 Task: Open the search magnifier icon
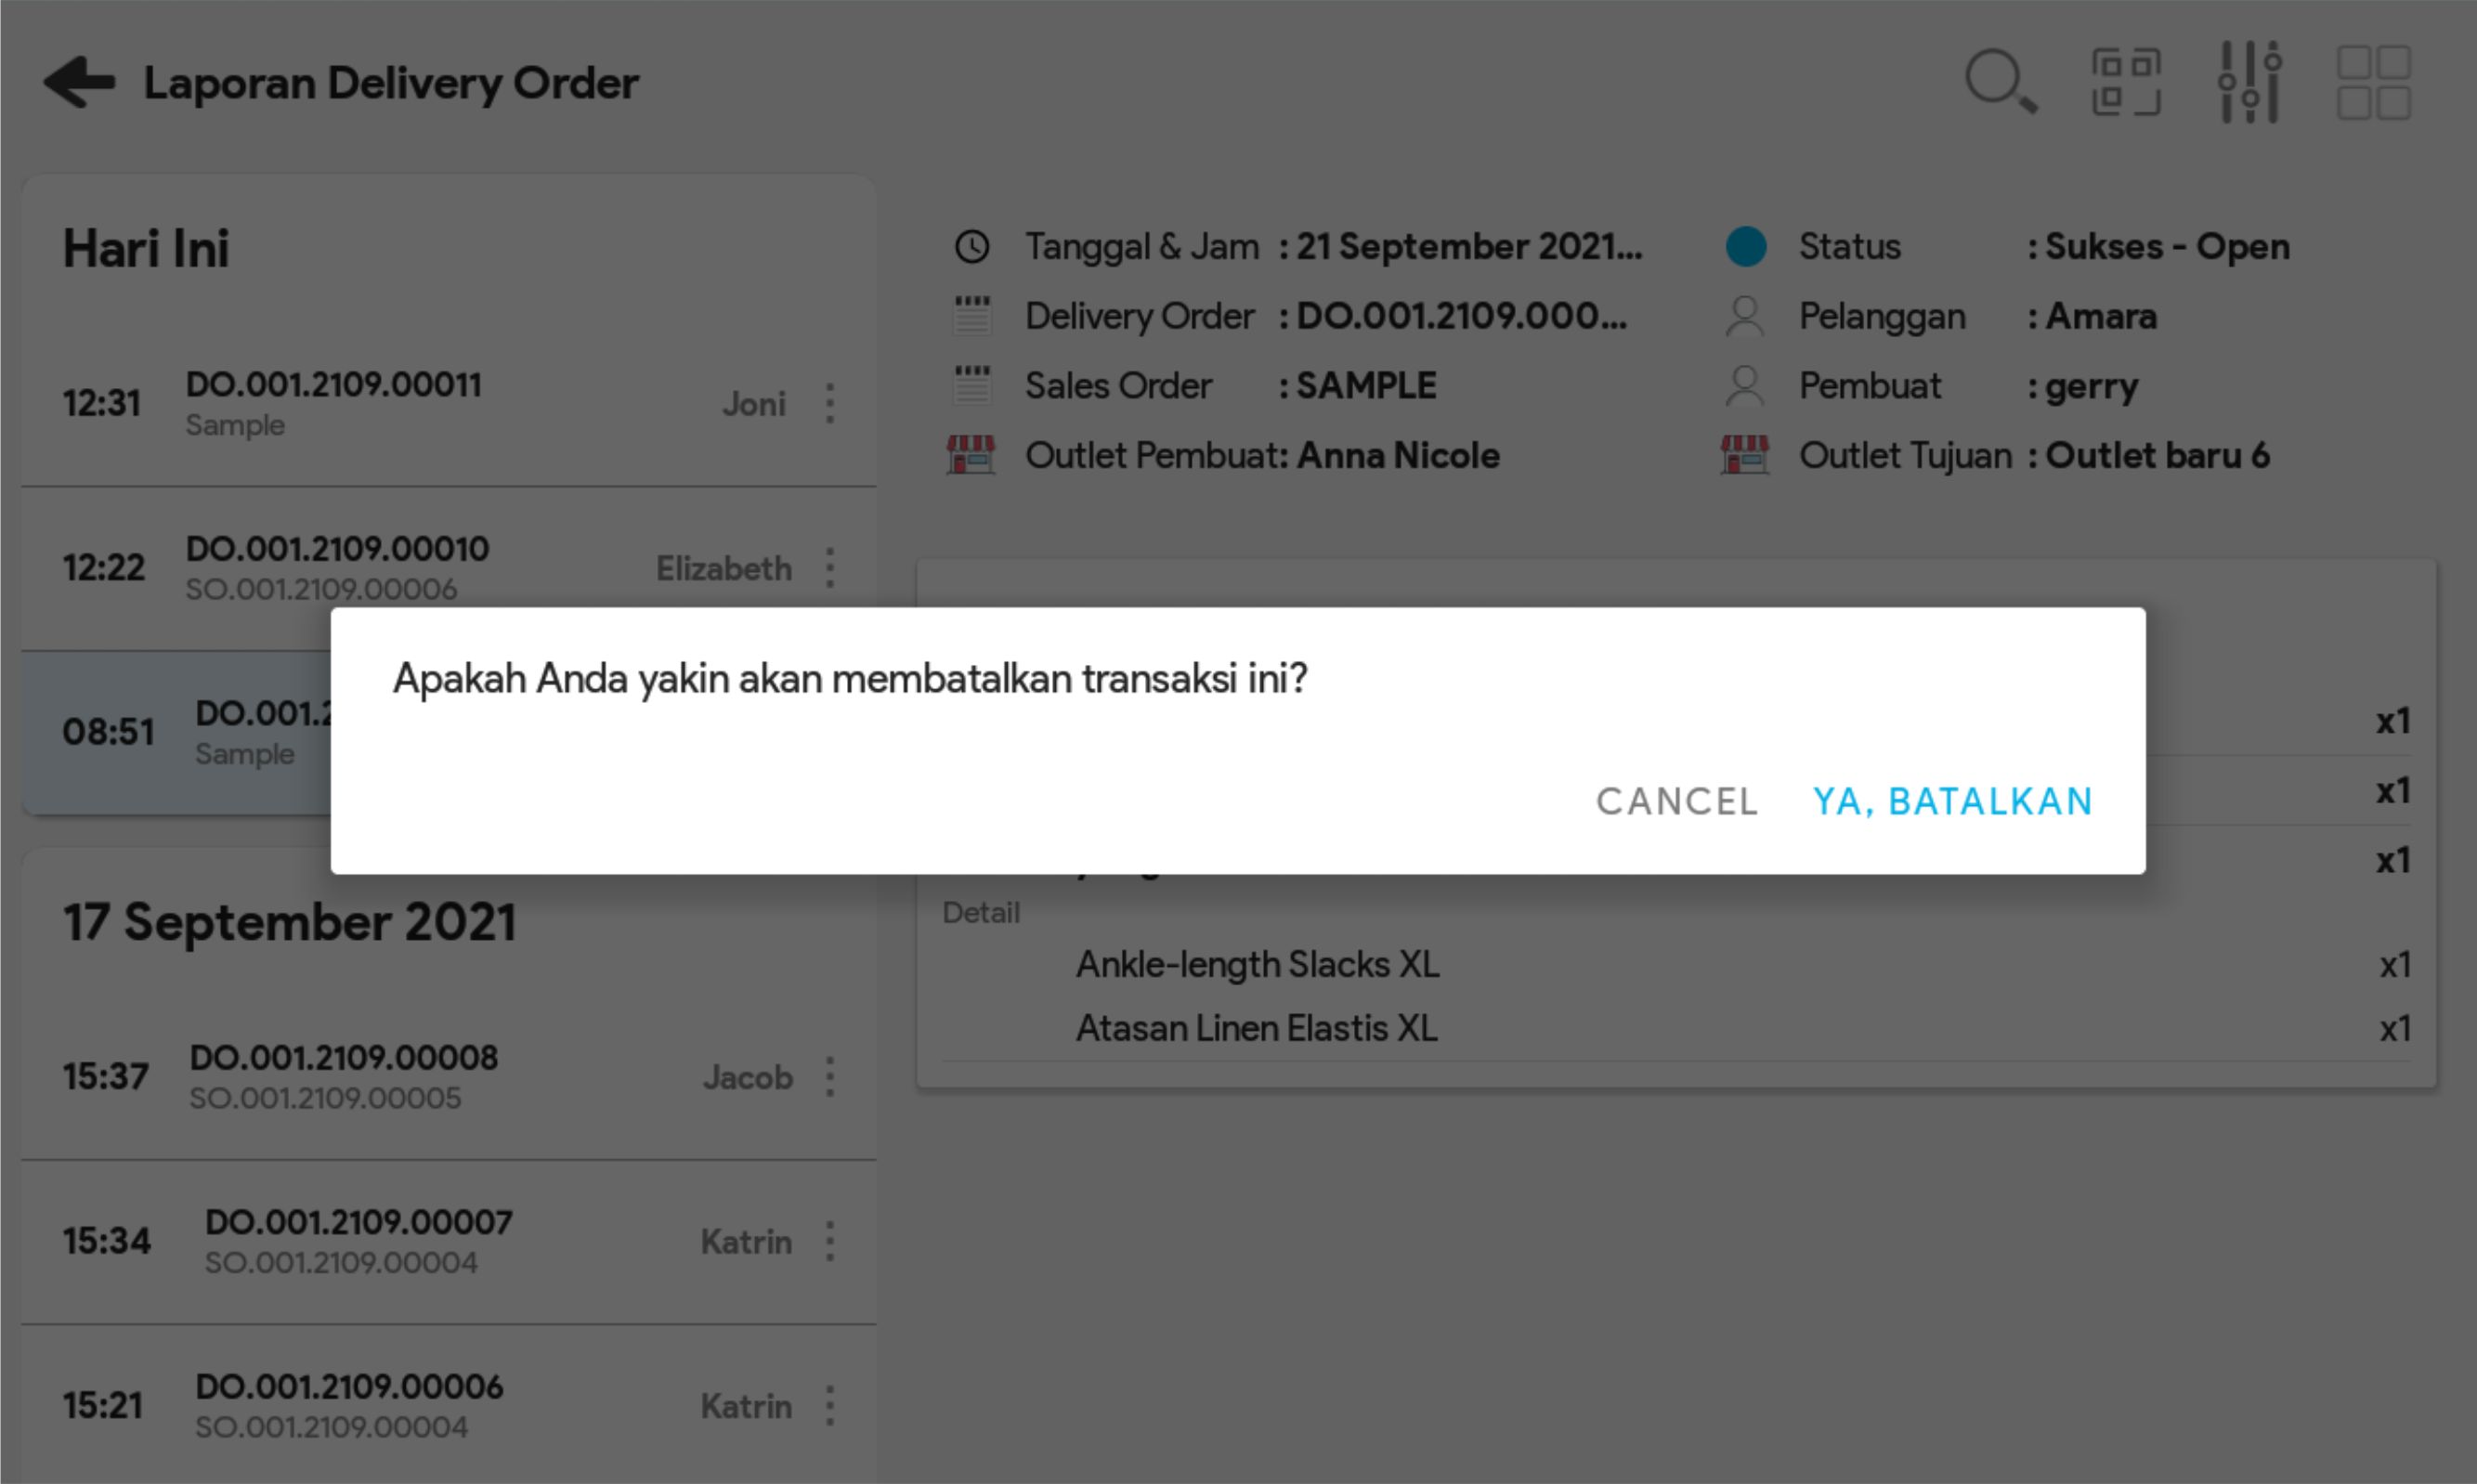(1999, 81)
